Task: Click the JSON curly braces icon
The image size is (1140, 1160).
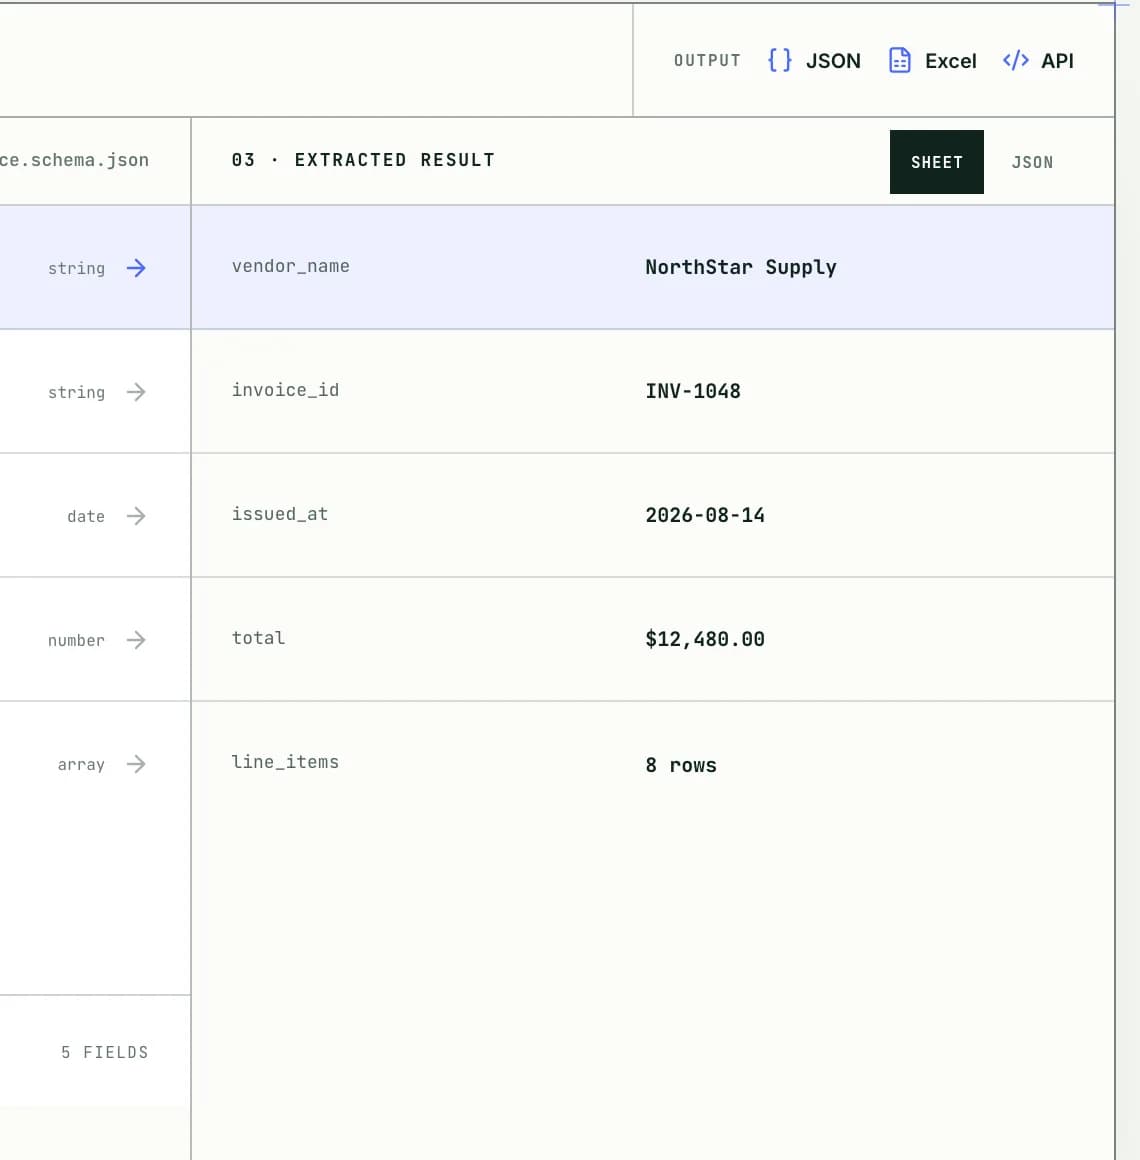Action: pos(780,60)
